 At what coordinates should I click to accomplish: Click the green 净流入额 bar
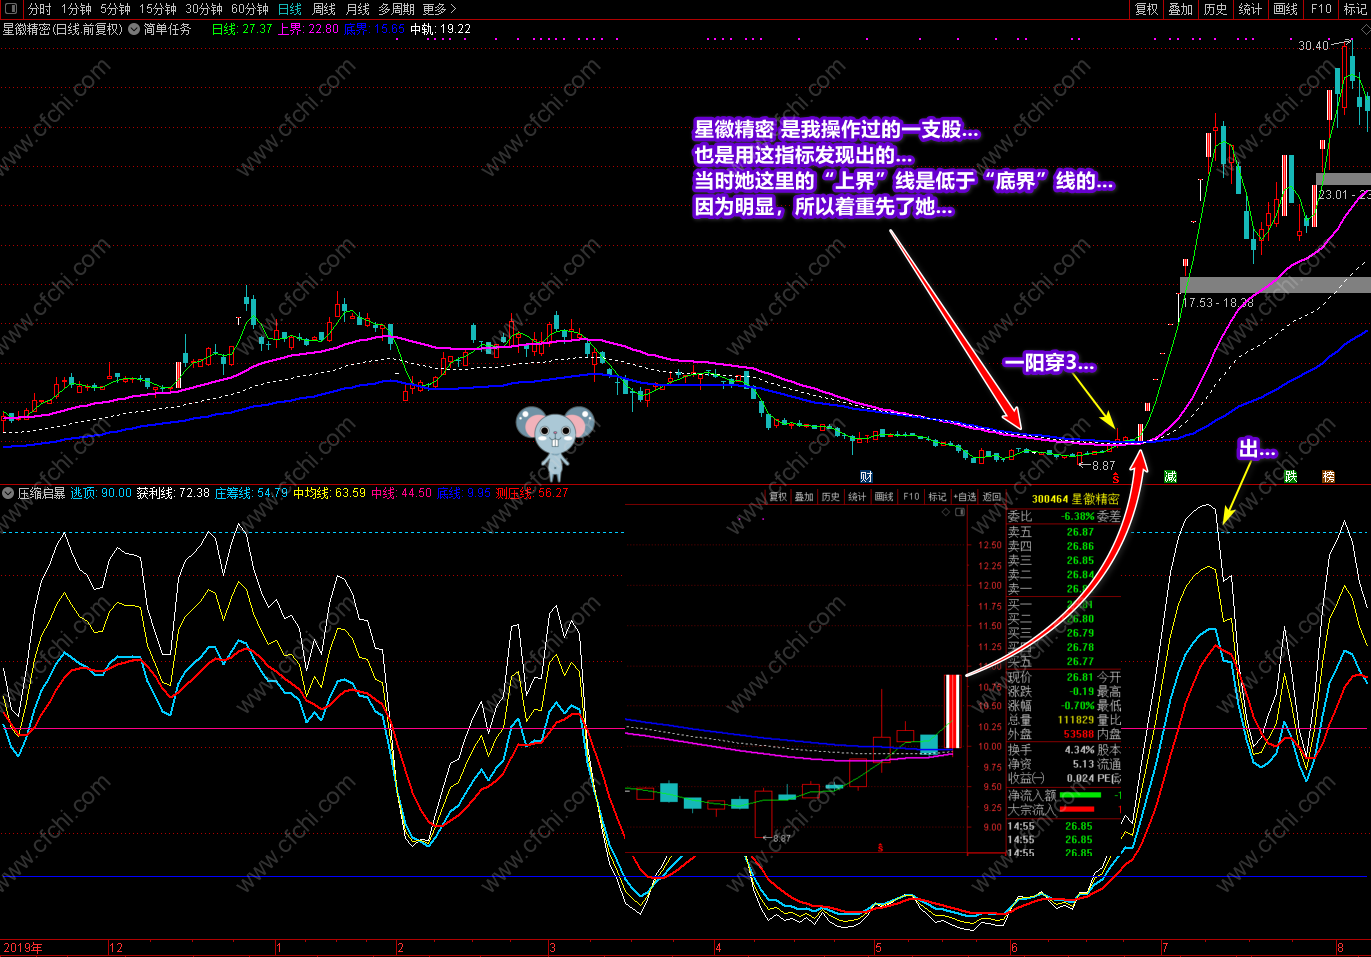pyautogui.click(x=1079, y=795)
